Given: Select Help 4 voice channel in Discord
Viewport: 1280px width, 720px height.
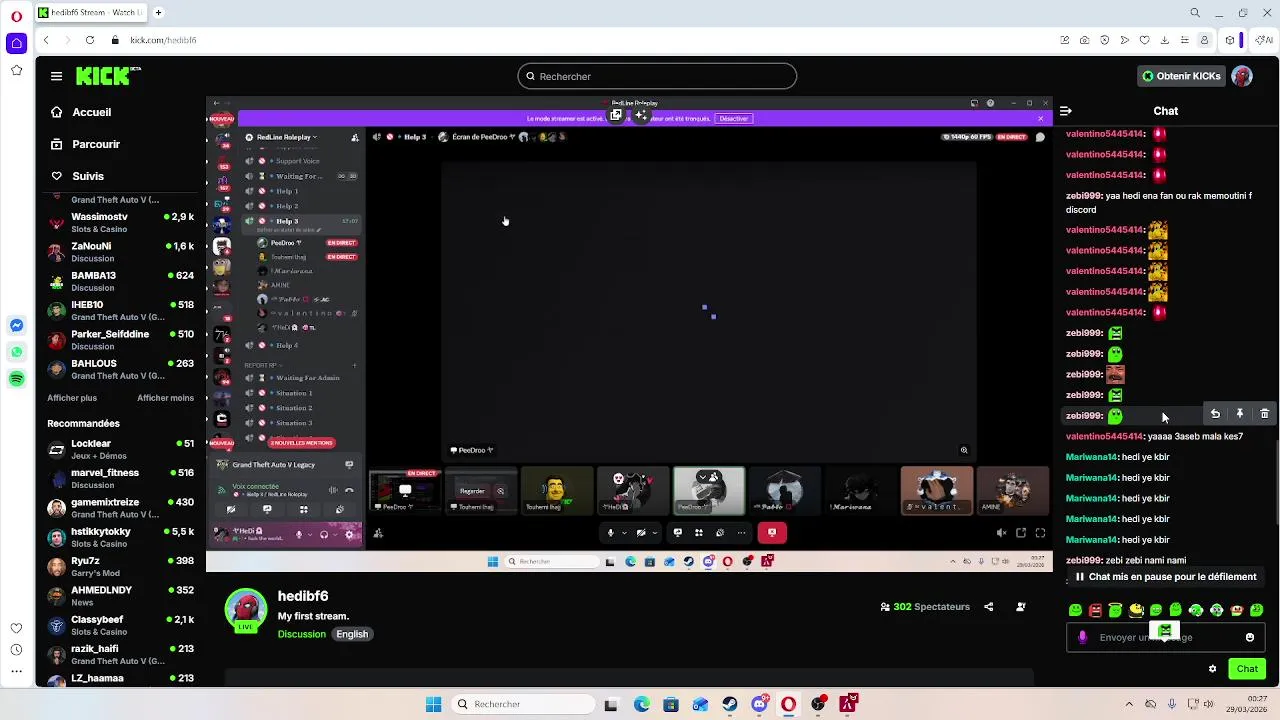Looking at the screenshot, I should [287, 345].
